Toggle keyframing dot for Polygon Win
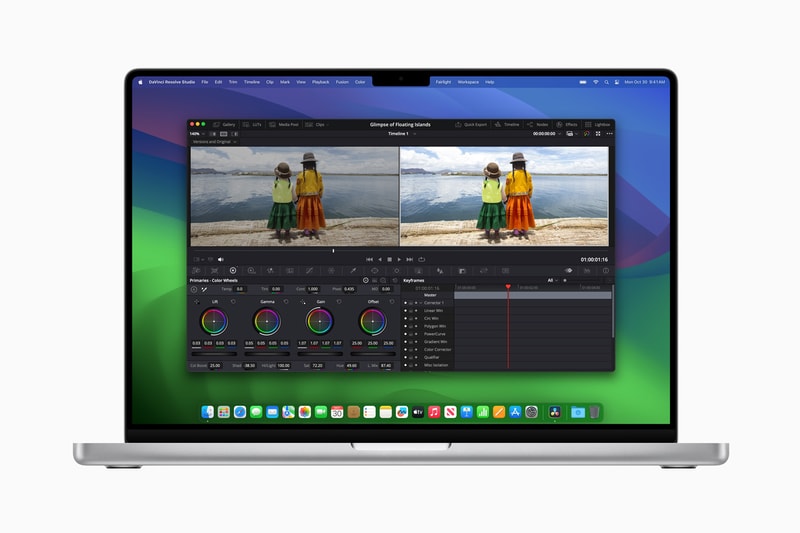 pos(406,326)
